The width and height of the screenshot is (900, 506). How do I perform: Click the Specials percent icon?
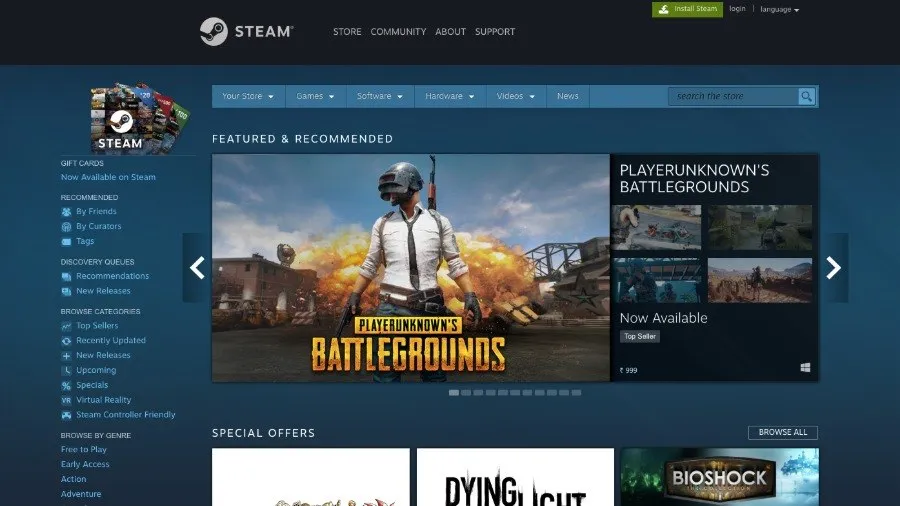[66, 386]
